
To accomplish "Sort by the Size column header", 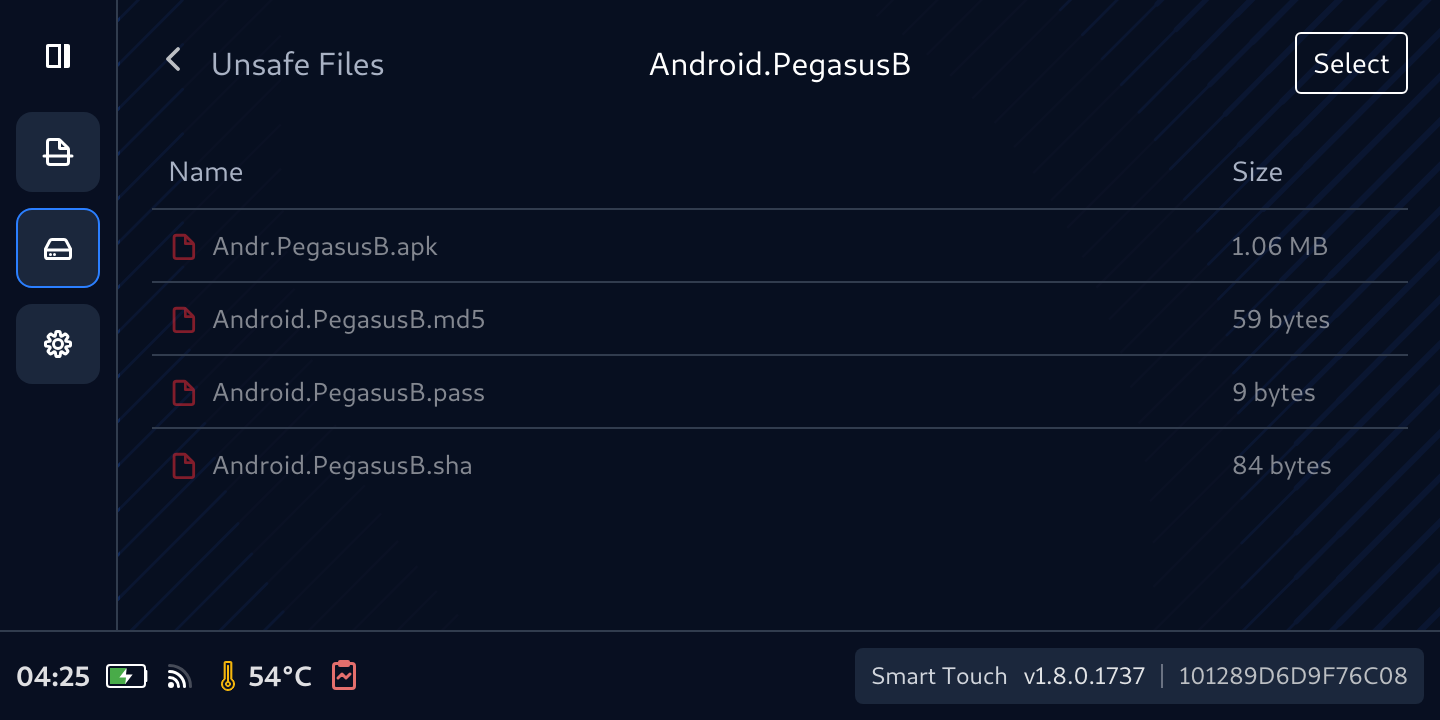I will [1257, 172].
